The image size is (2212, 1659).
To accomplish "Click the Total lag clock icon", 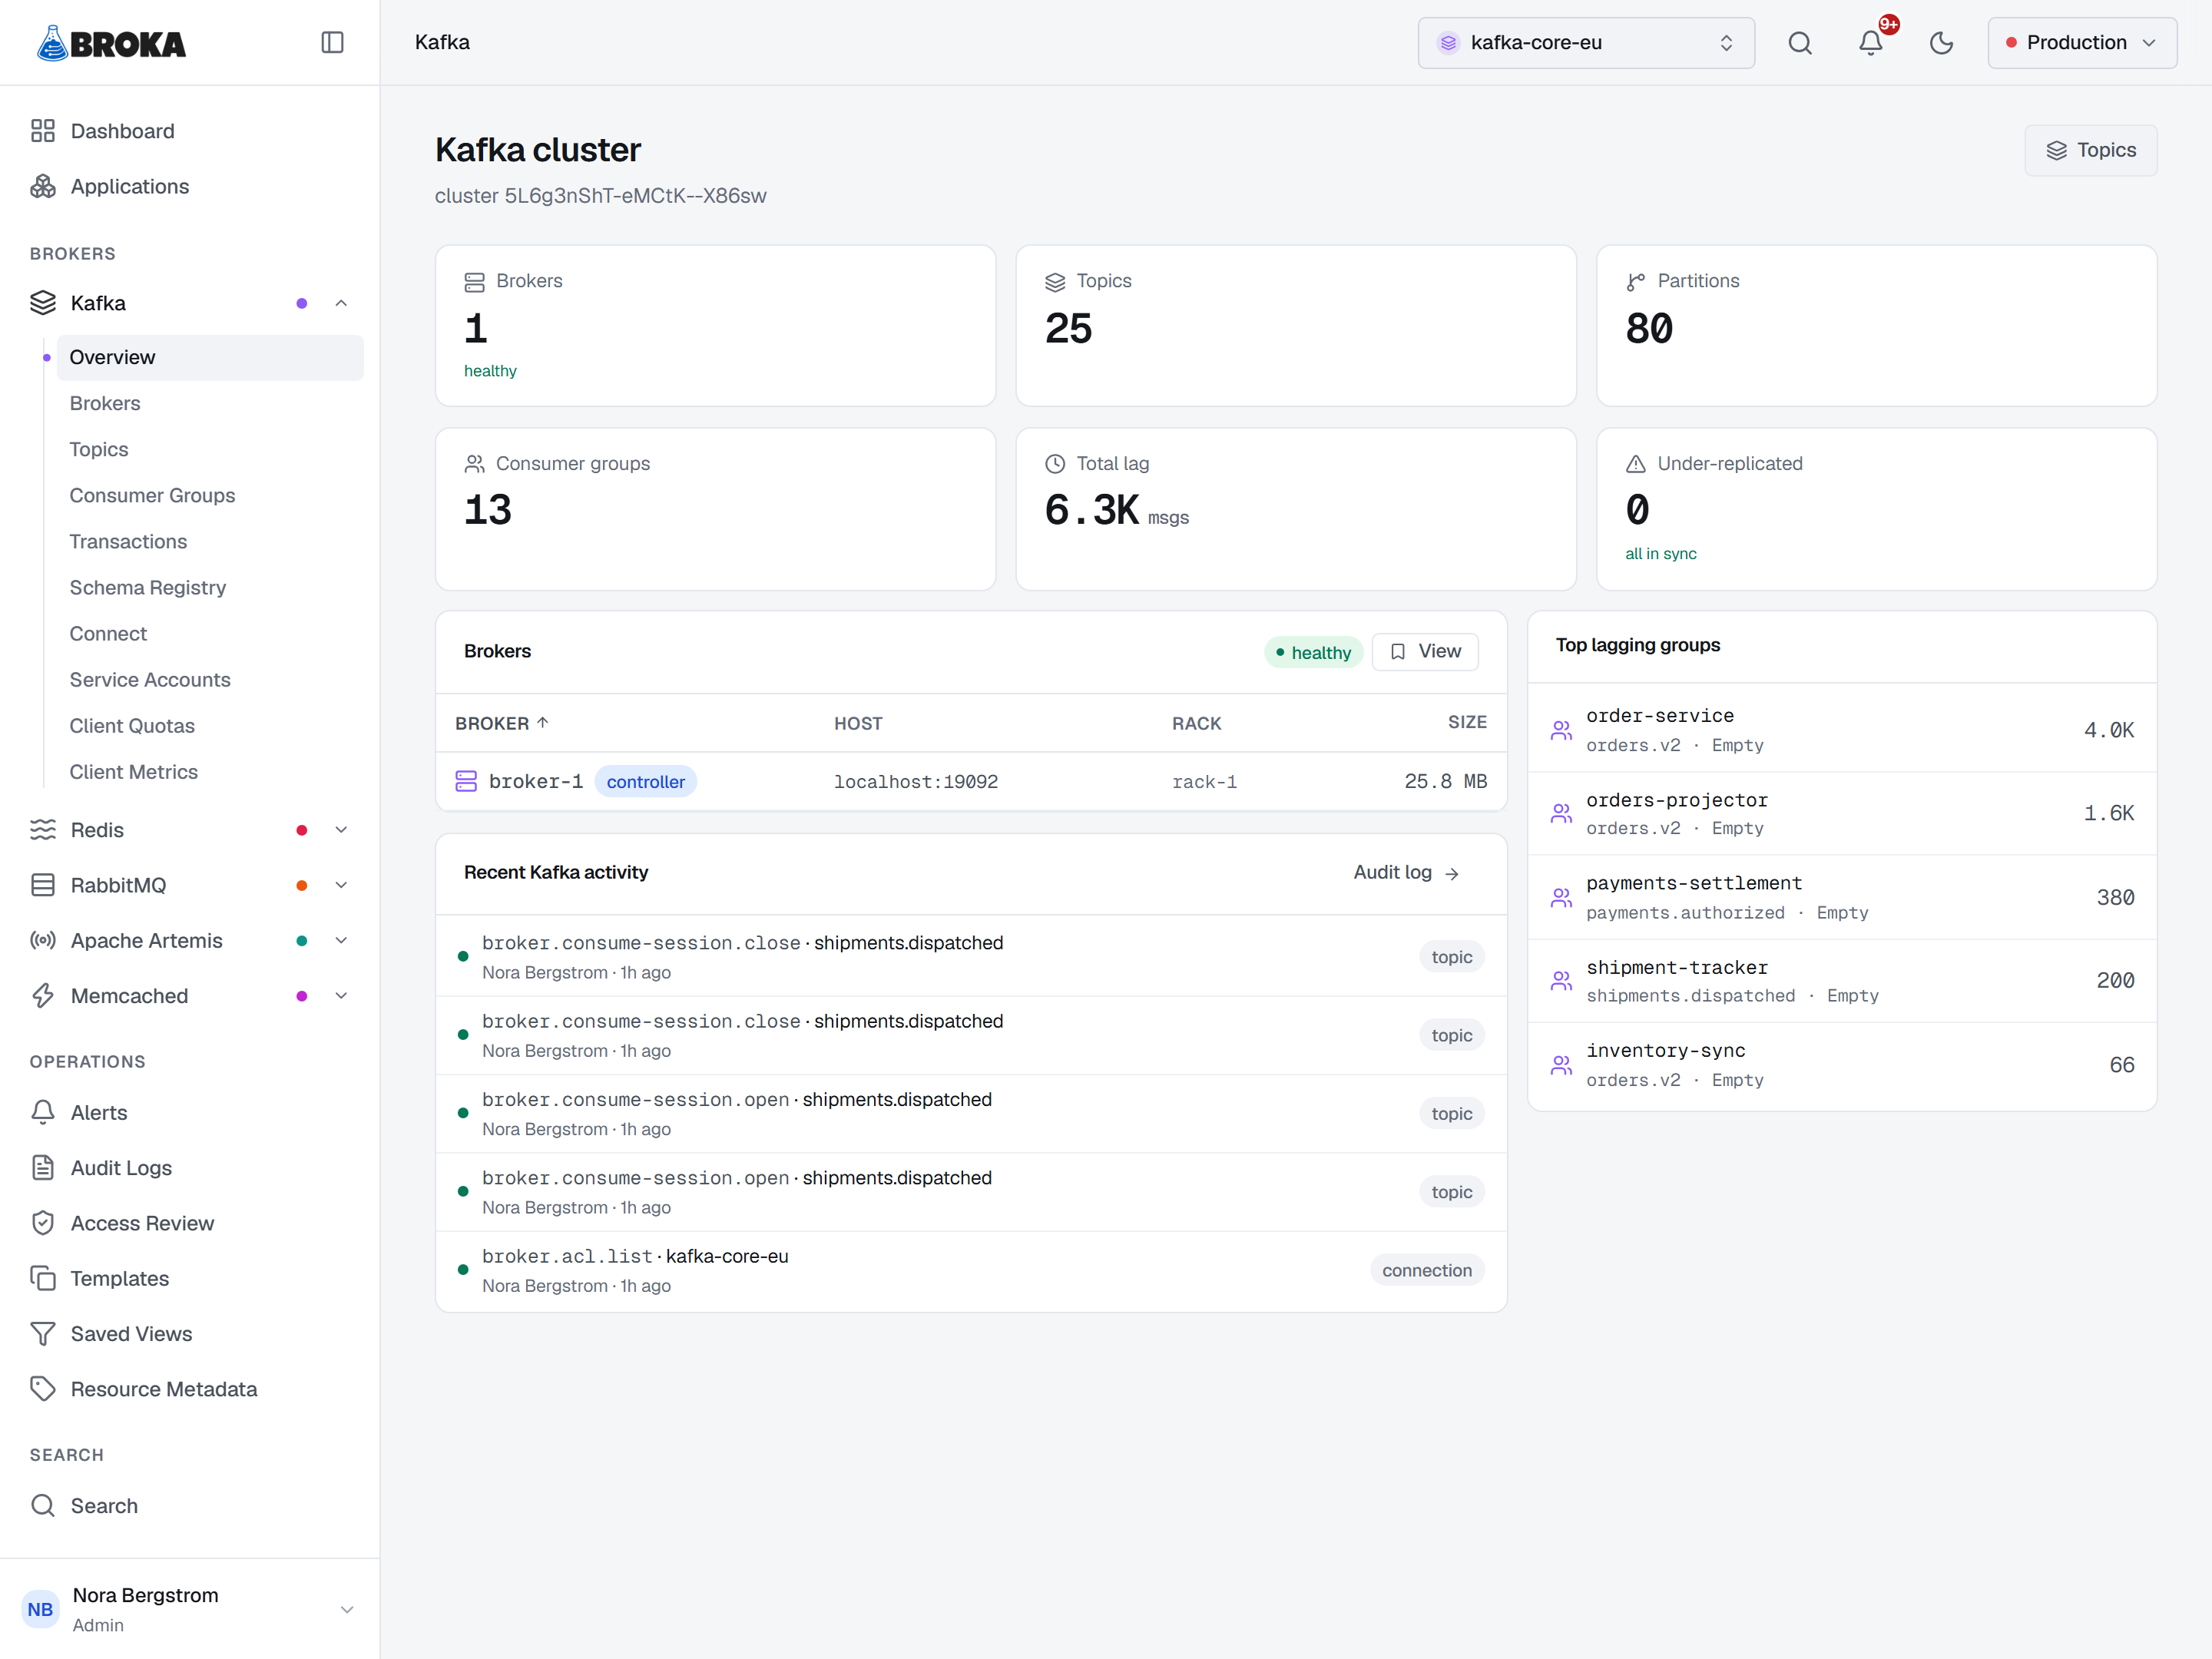I will coord(1055,464).
